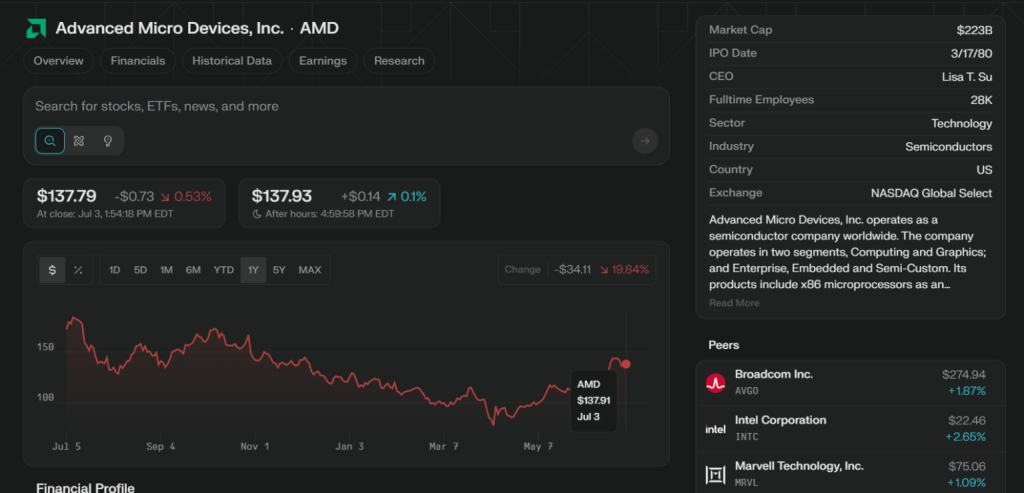Viewport: 1024px width, 493px height.
Task: Click the AMD logo icon
Action: (36, 28)
